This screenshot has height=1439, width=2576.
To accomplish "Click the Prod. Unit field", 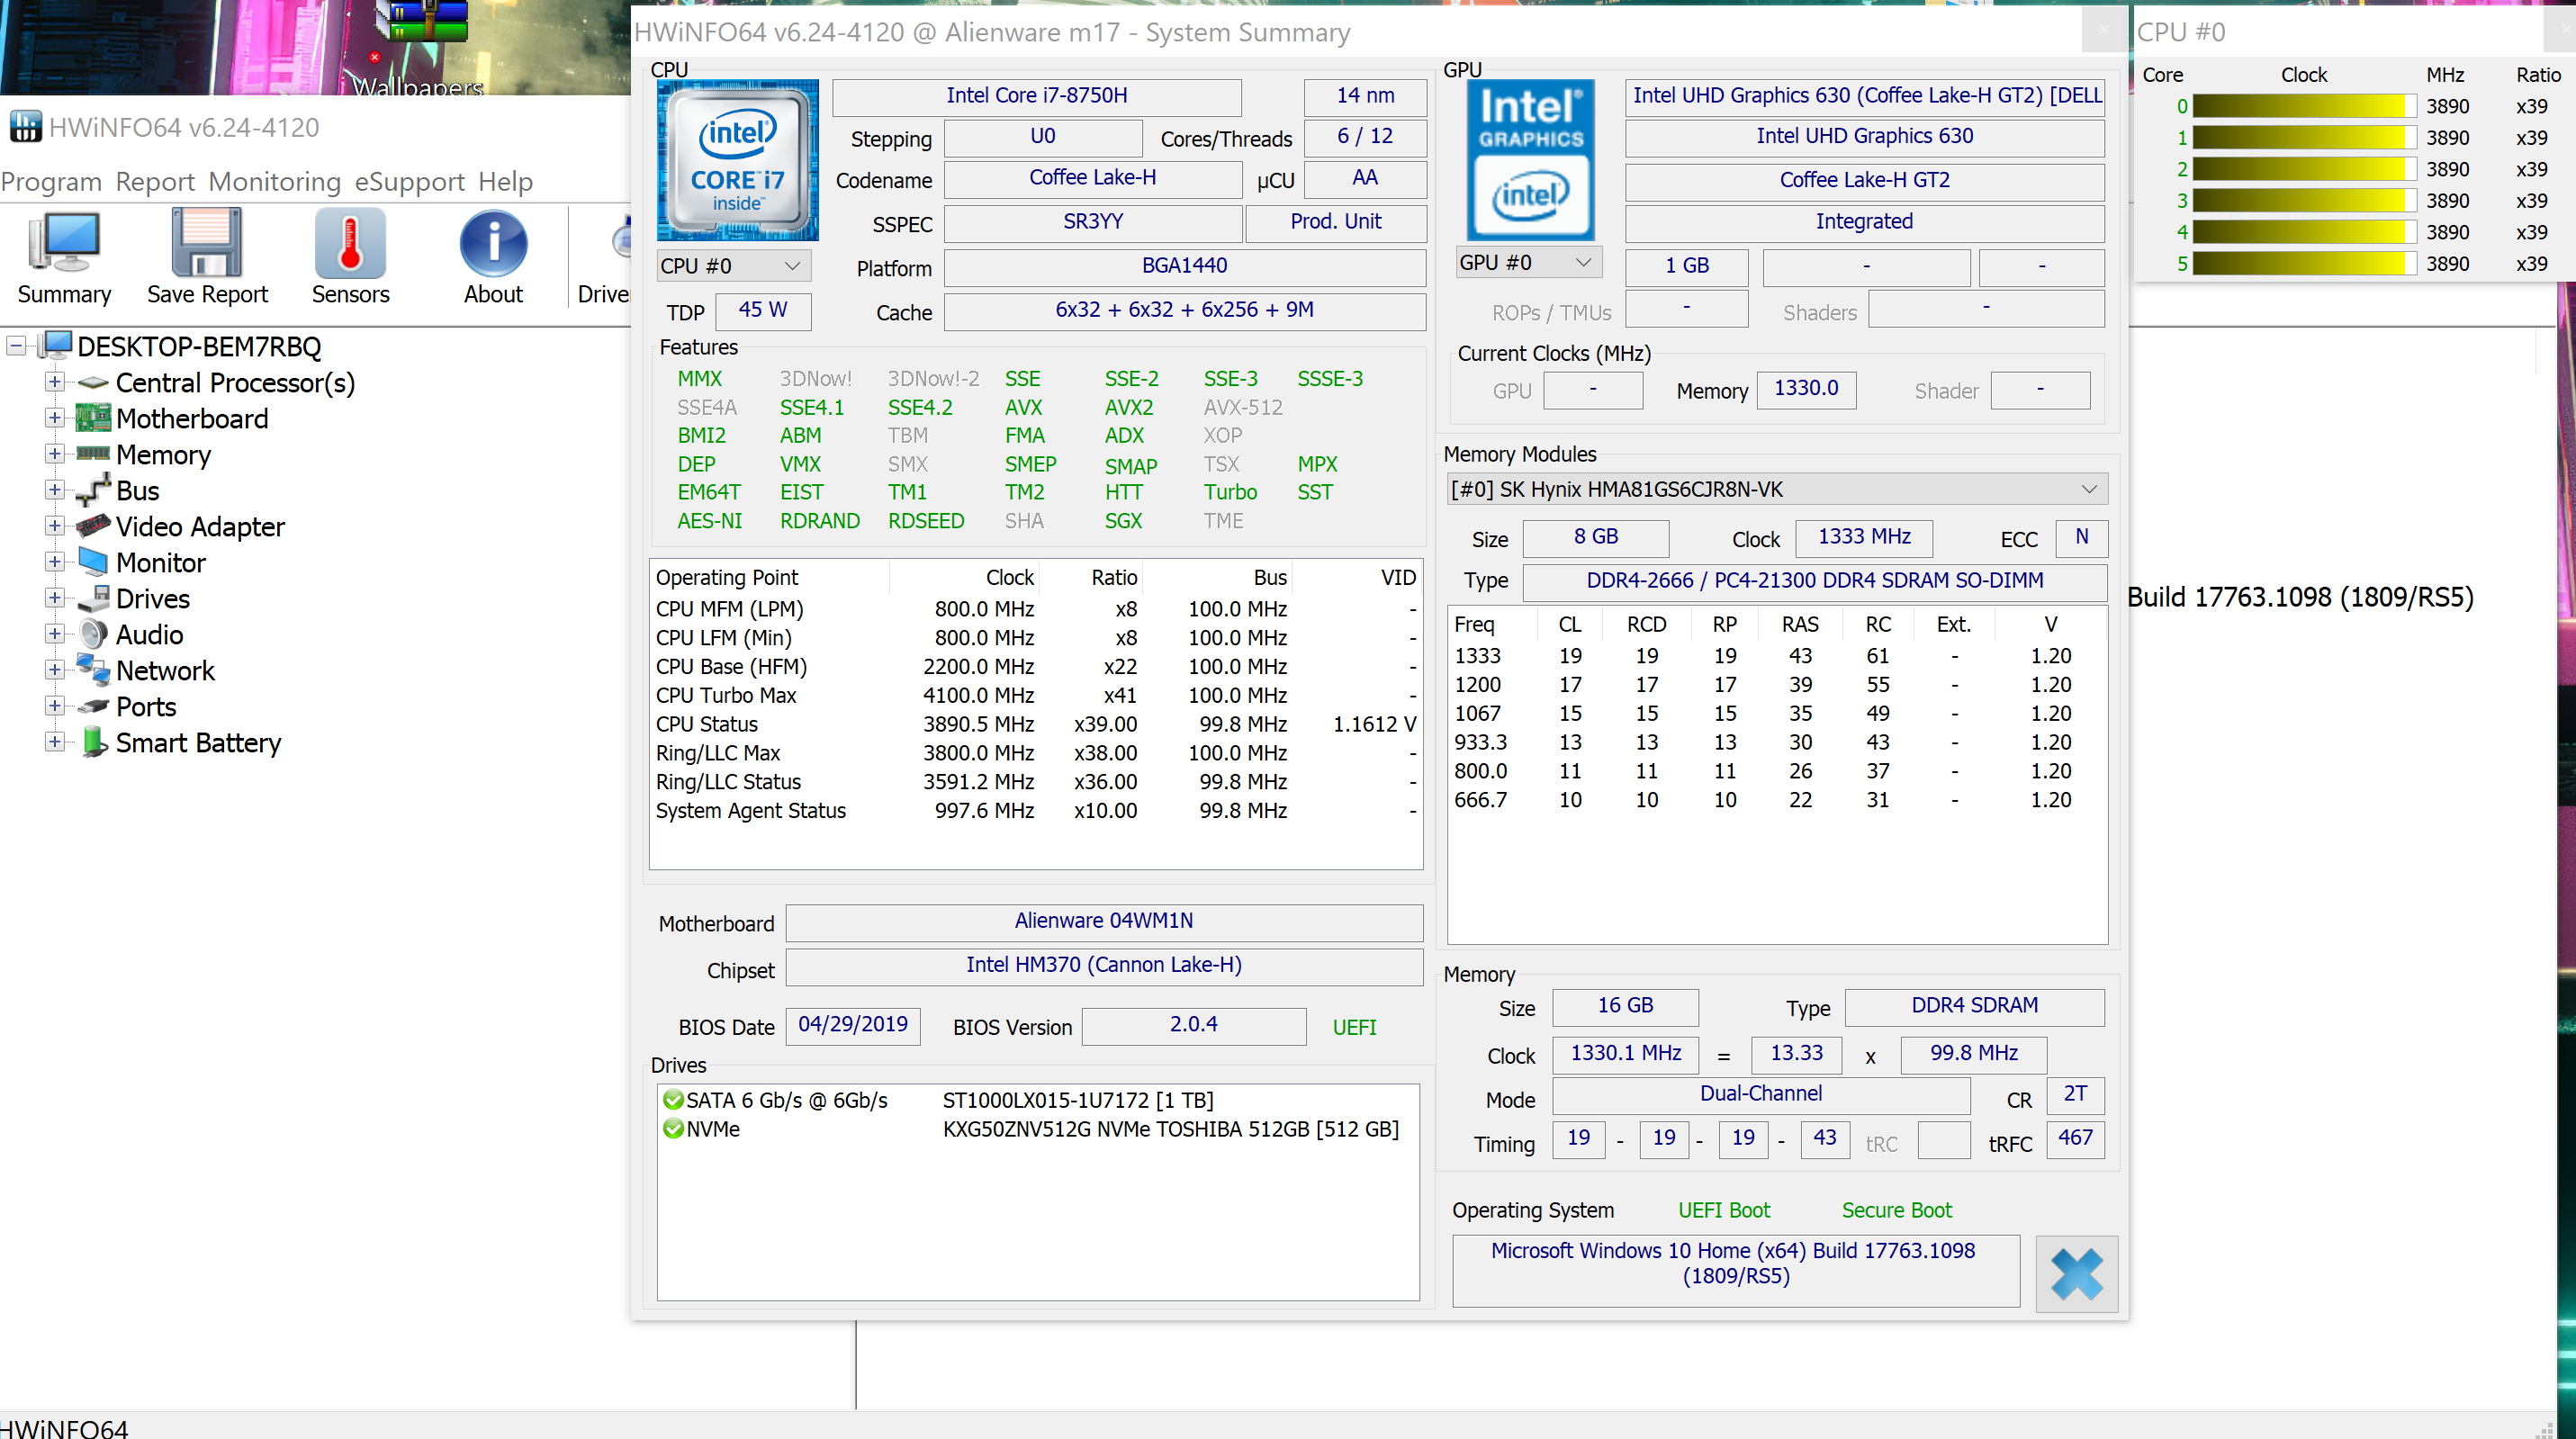I will click(x=1336, y=222).
